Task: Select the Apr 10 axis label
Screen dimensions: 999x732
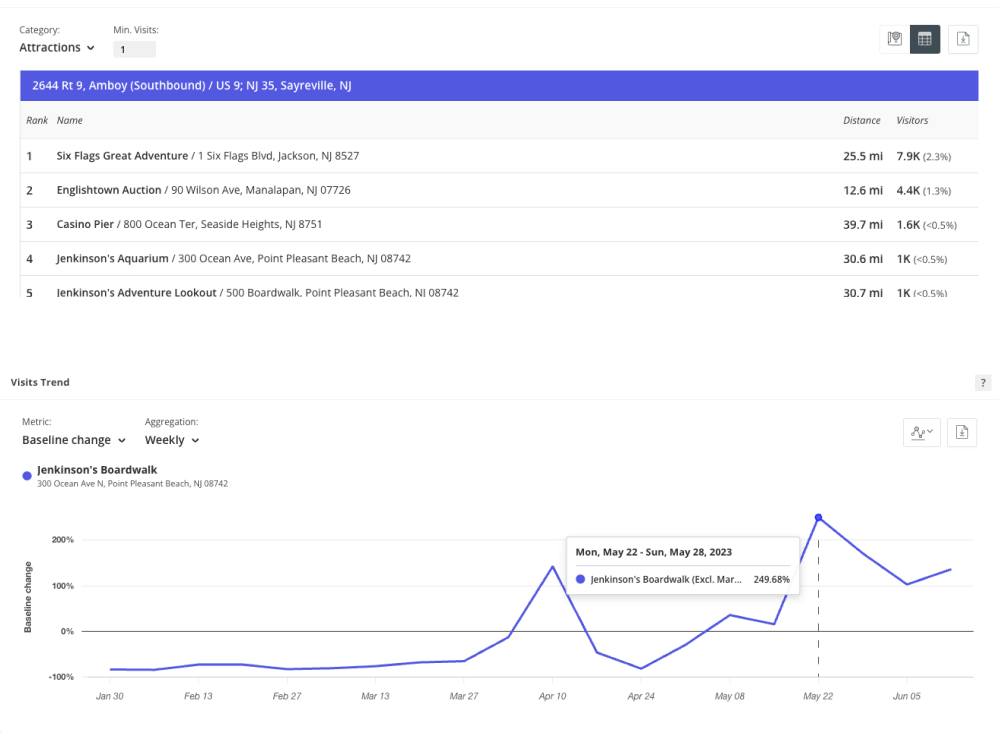Action: pyautogui.click(x=552, y=696)
